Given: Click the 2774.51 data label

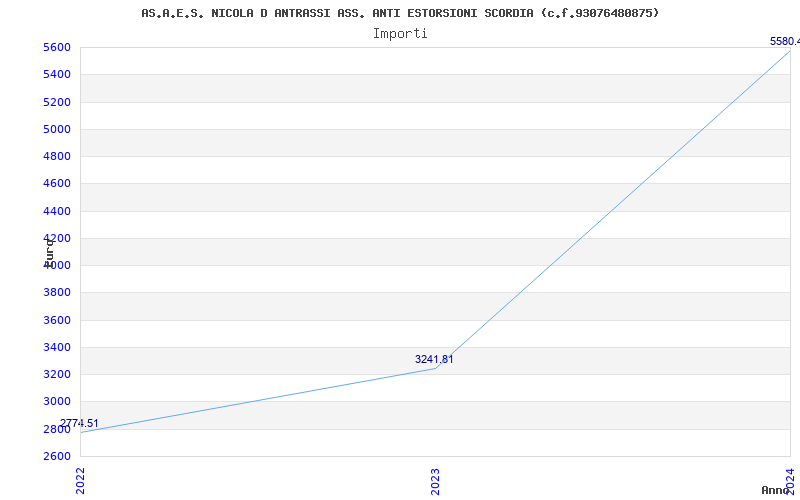Looking at the screenshot, I should click(x=79, y=423).
